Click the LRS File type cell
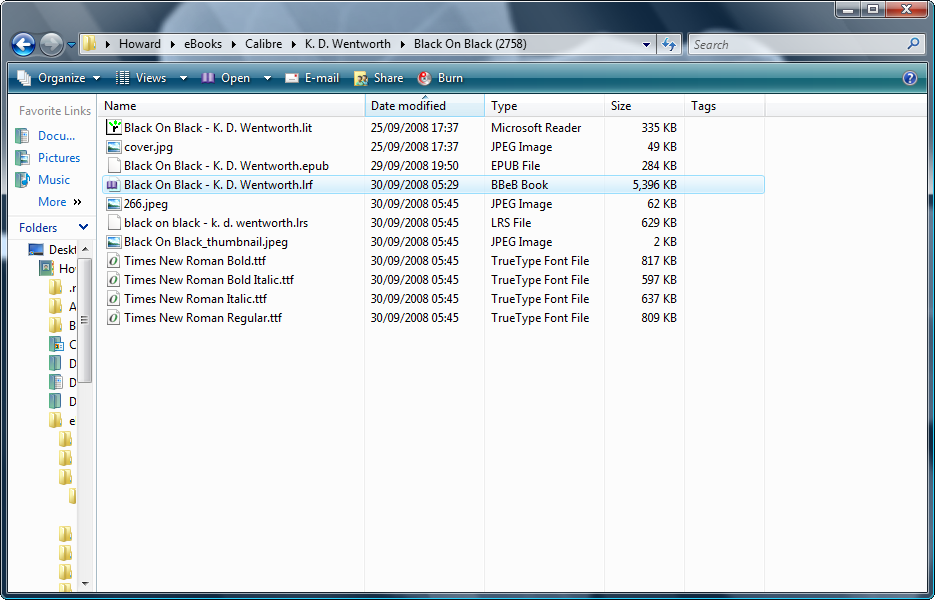The image size is (935, 600). 511,223
